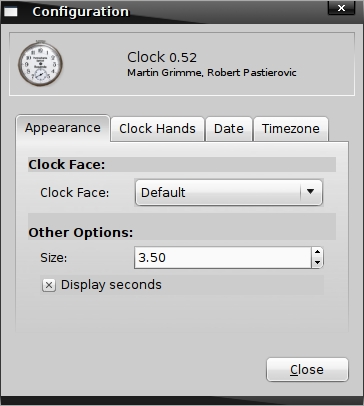Image resolution: width=364 pixels, height=406 pixels.
Task: Switch to the Clock Hands tab
Action: point(157,129)
